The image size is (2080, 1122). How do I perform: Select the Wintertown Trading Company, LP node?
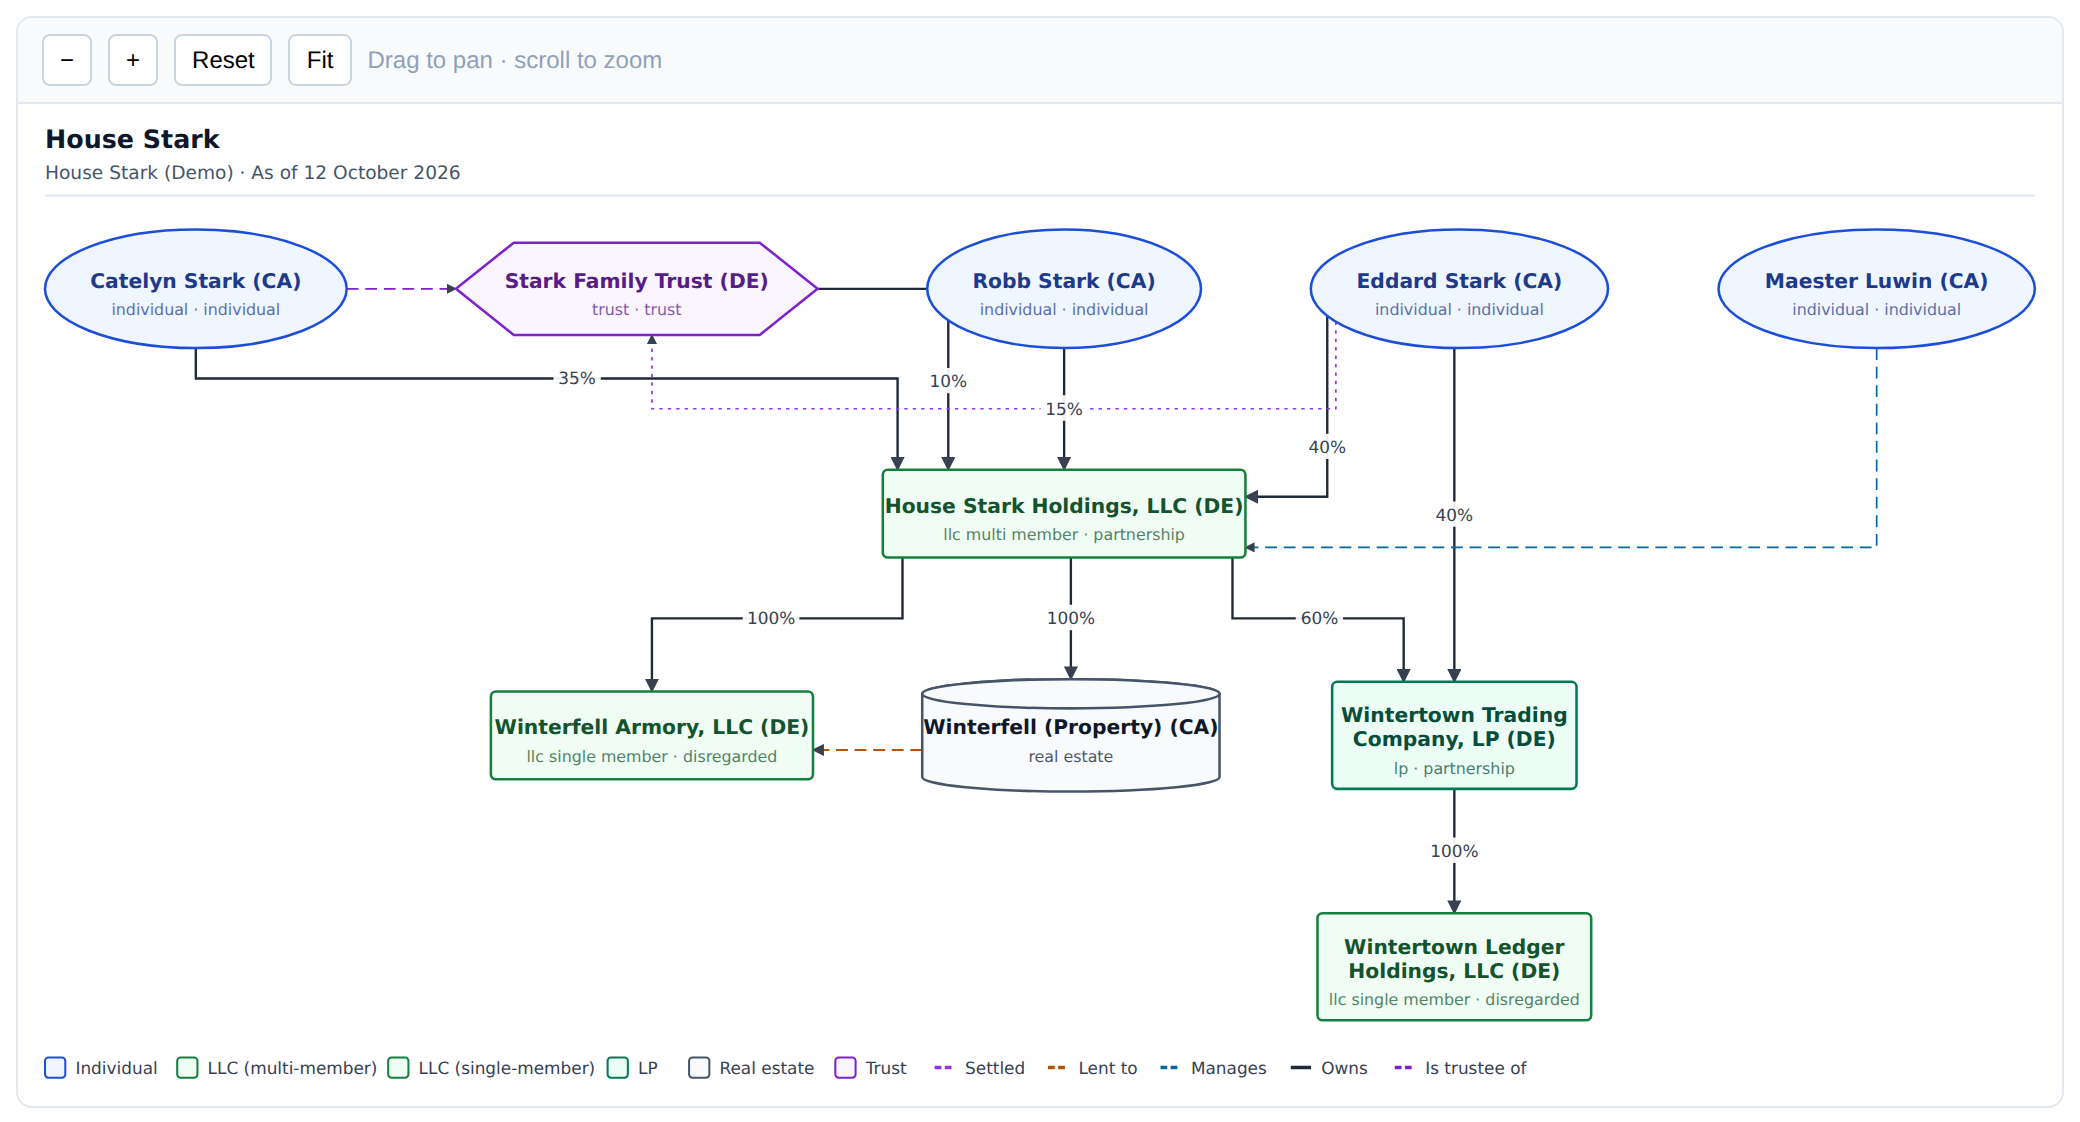(1454, 736)
